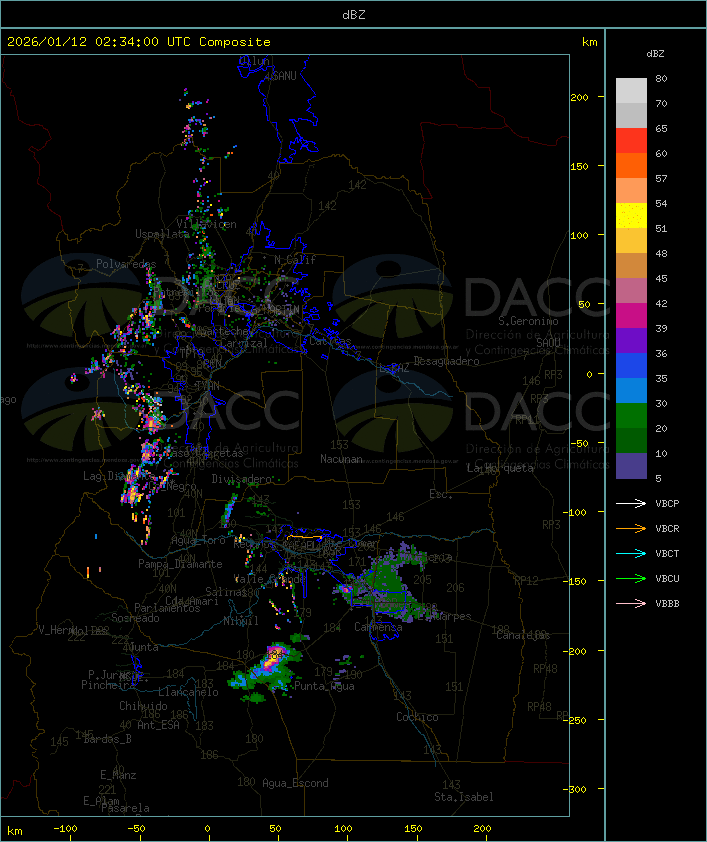Click the Sta.Isabel map label
Viewport: 707px width, 842px height.
(x=464, y=797)
